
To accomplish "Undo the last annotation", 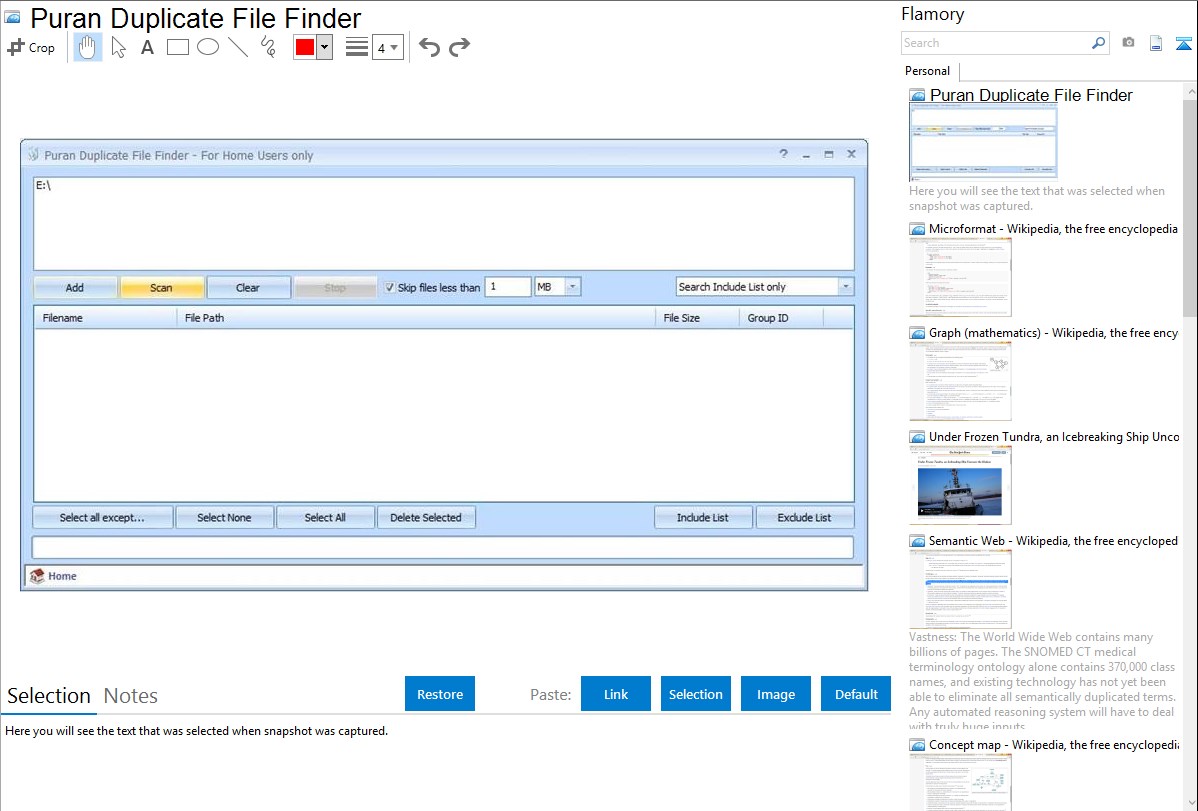I will [x=429, y=47].
